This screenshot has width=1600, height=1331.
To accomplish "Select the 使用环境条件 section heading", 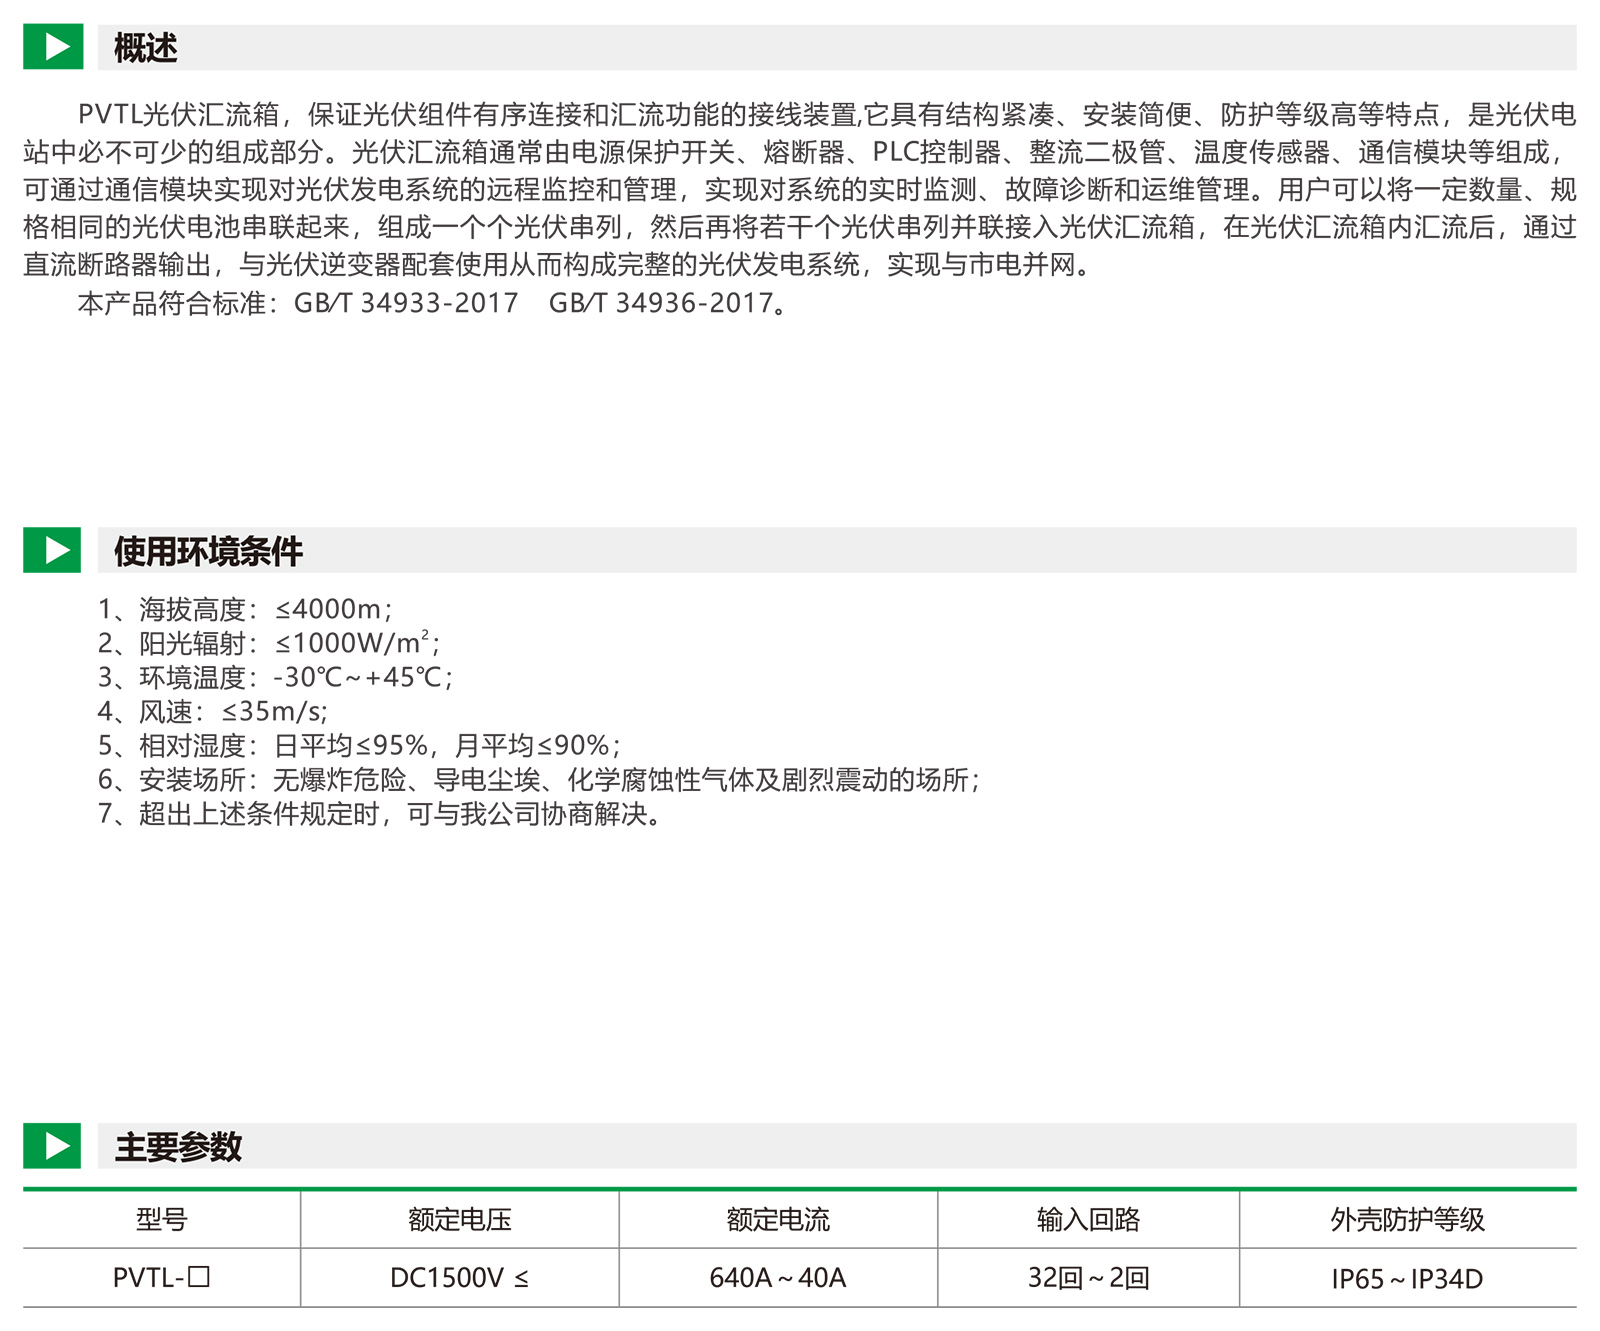I will pos(208,551).
